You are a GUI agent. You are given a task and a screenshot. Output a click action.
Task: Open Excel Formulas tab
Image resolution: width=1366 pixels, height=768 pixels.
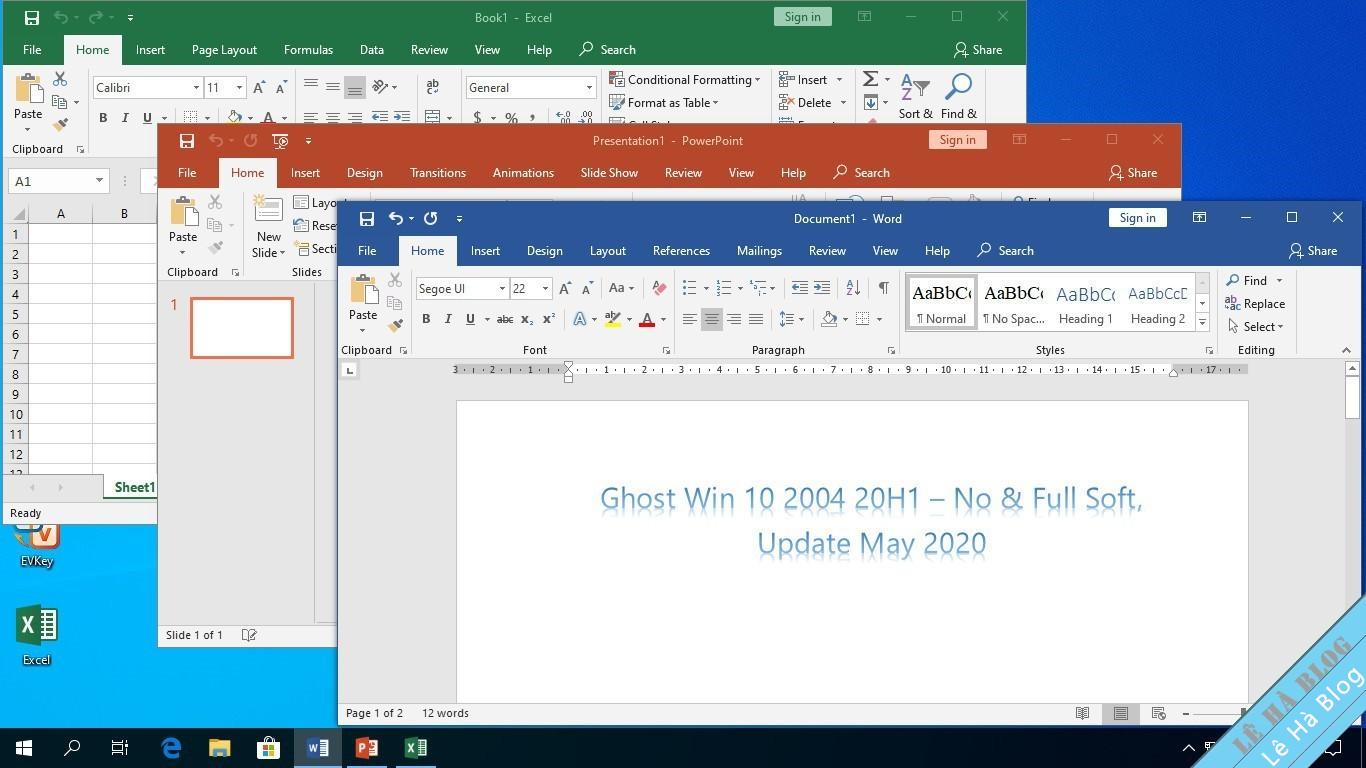coord(308,50)
